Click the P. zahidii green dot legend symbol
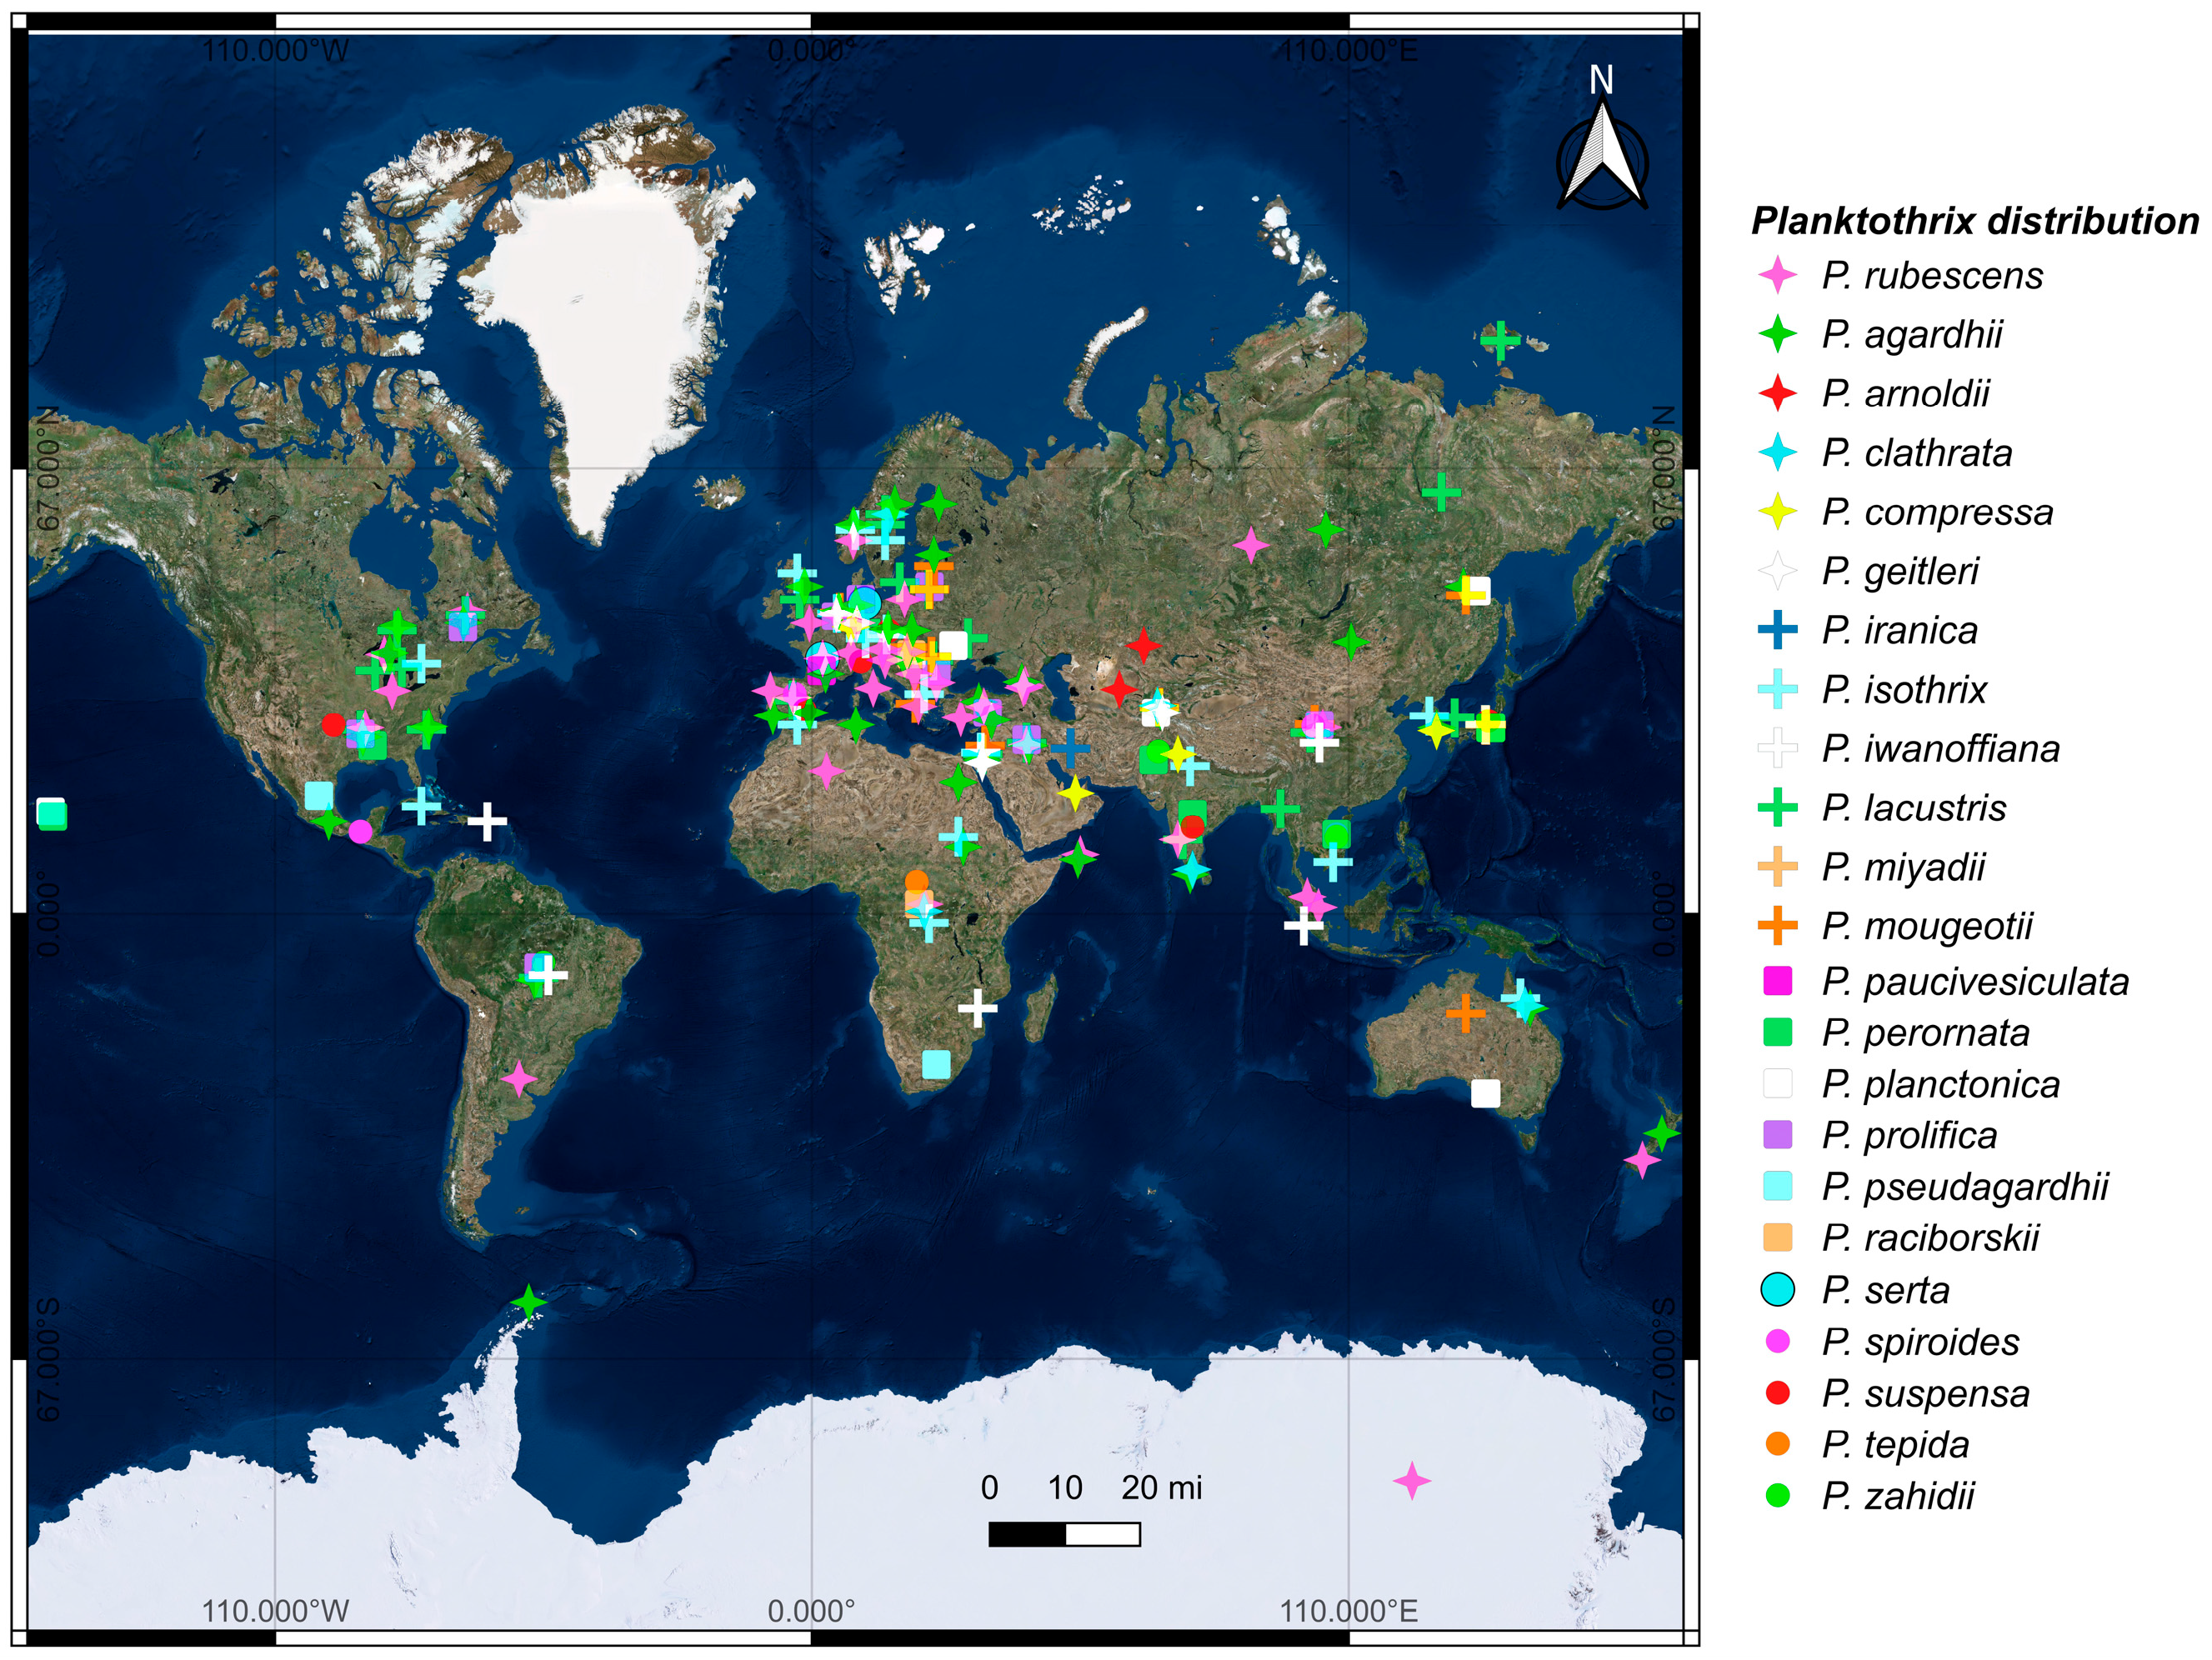Viewport: 2212px width, 1660px height. click(x=1777, y=1495)
